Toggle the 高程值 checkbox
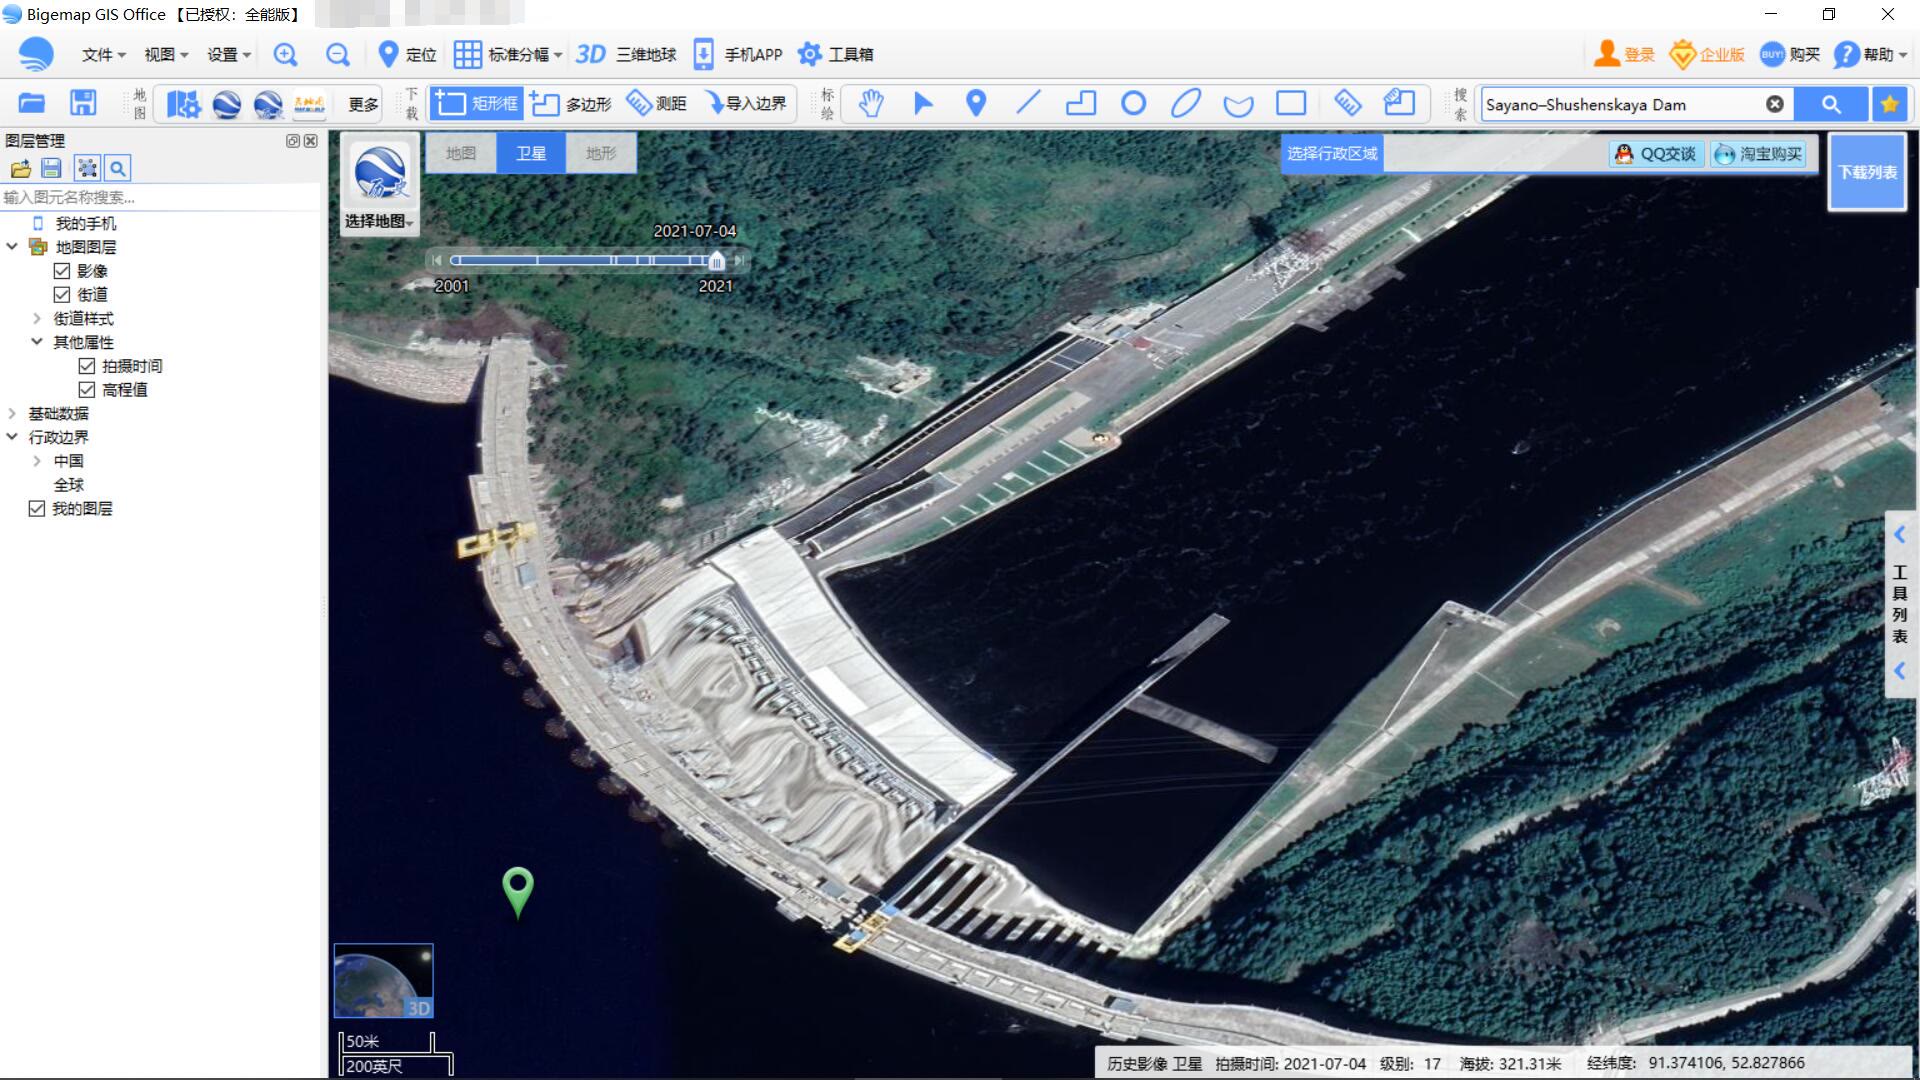Image resolution: width=1920 pixels, height=1080 pixels. tap(87, 390)
